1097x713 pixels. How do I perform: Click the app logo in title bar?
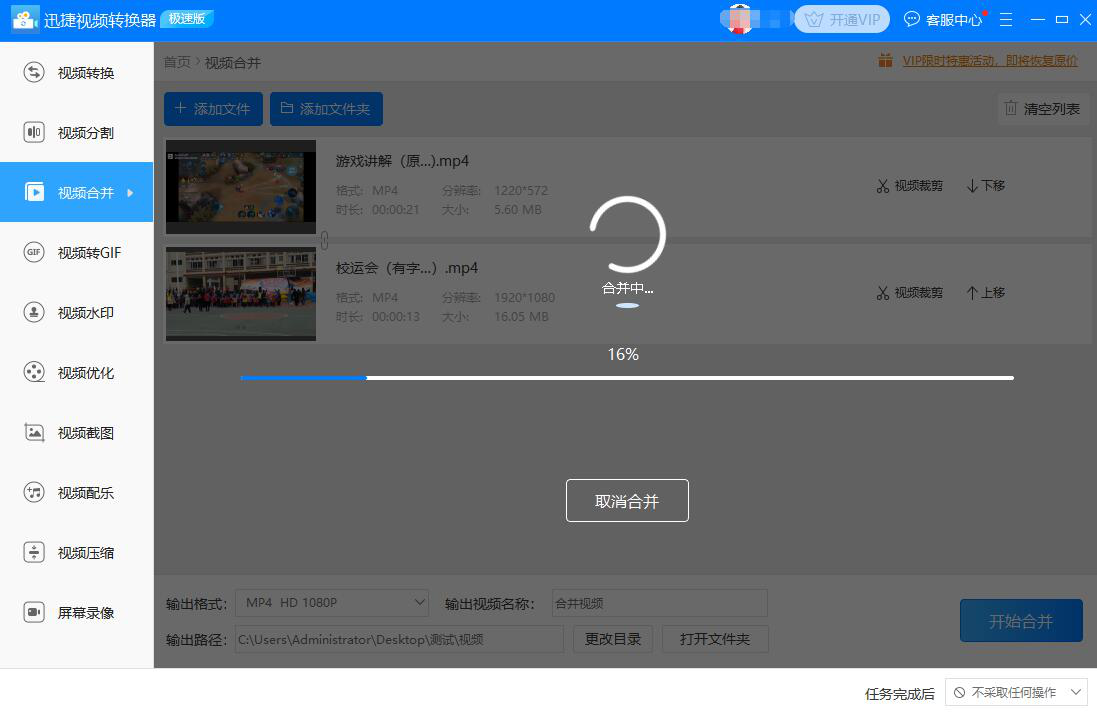pyautogui.click(x=25, y=20)
